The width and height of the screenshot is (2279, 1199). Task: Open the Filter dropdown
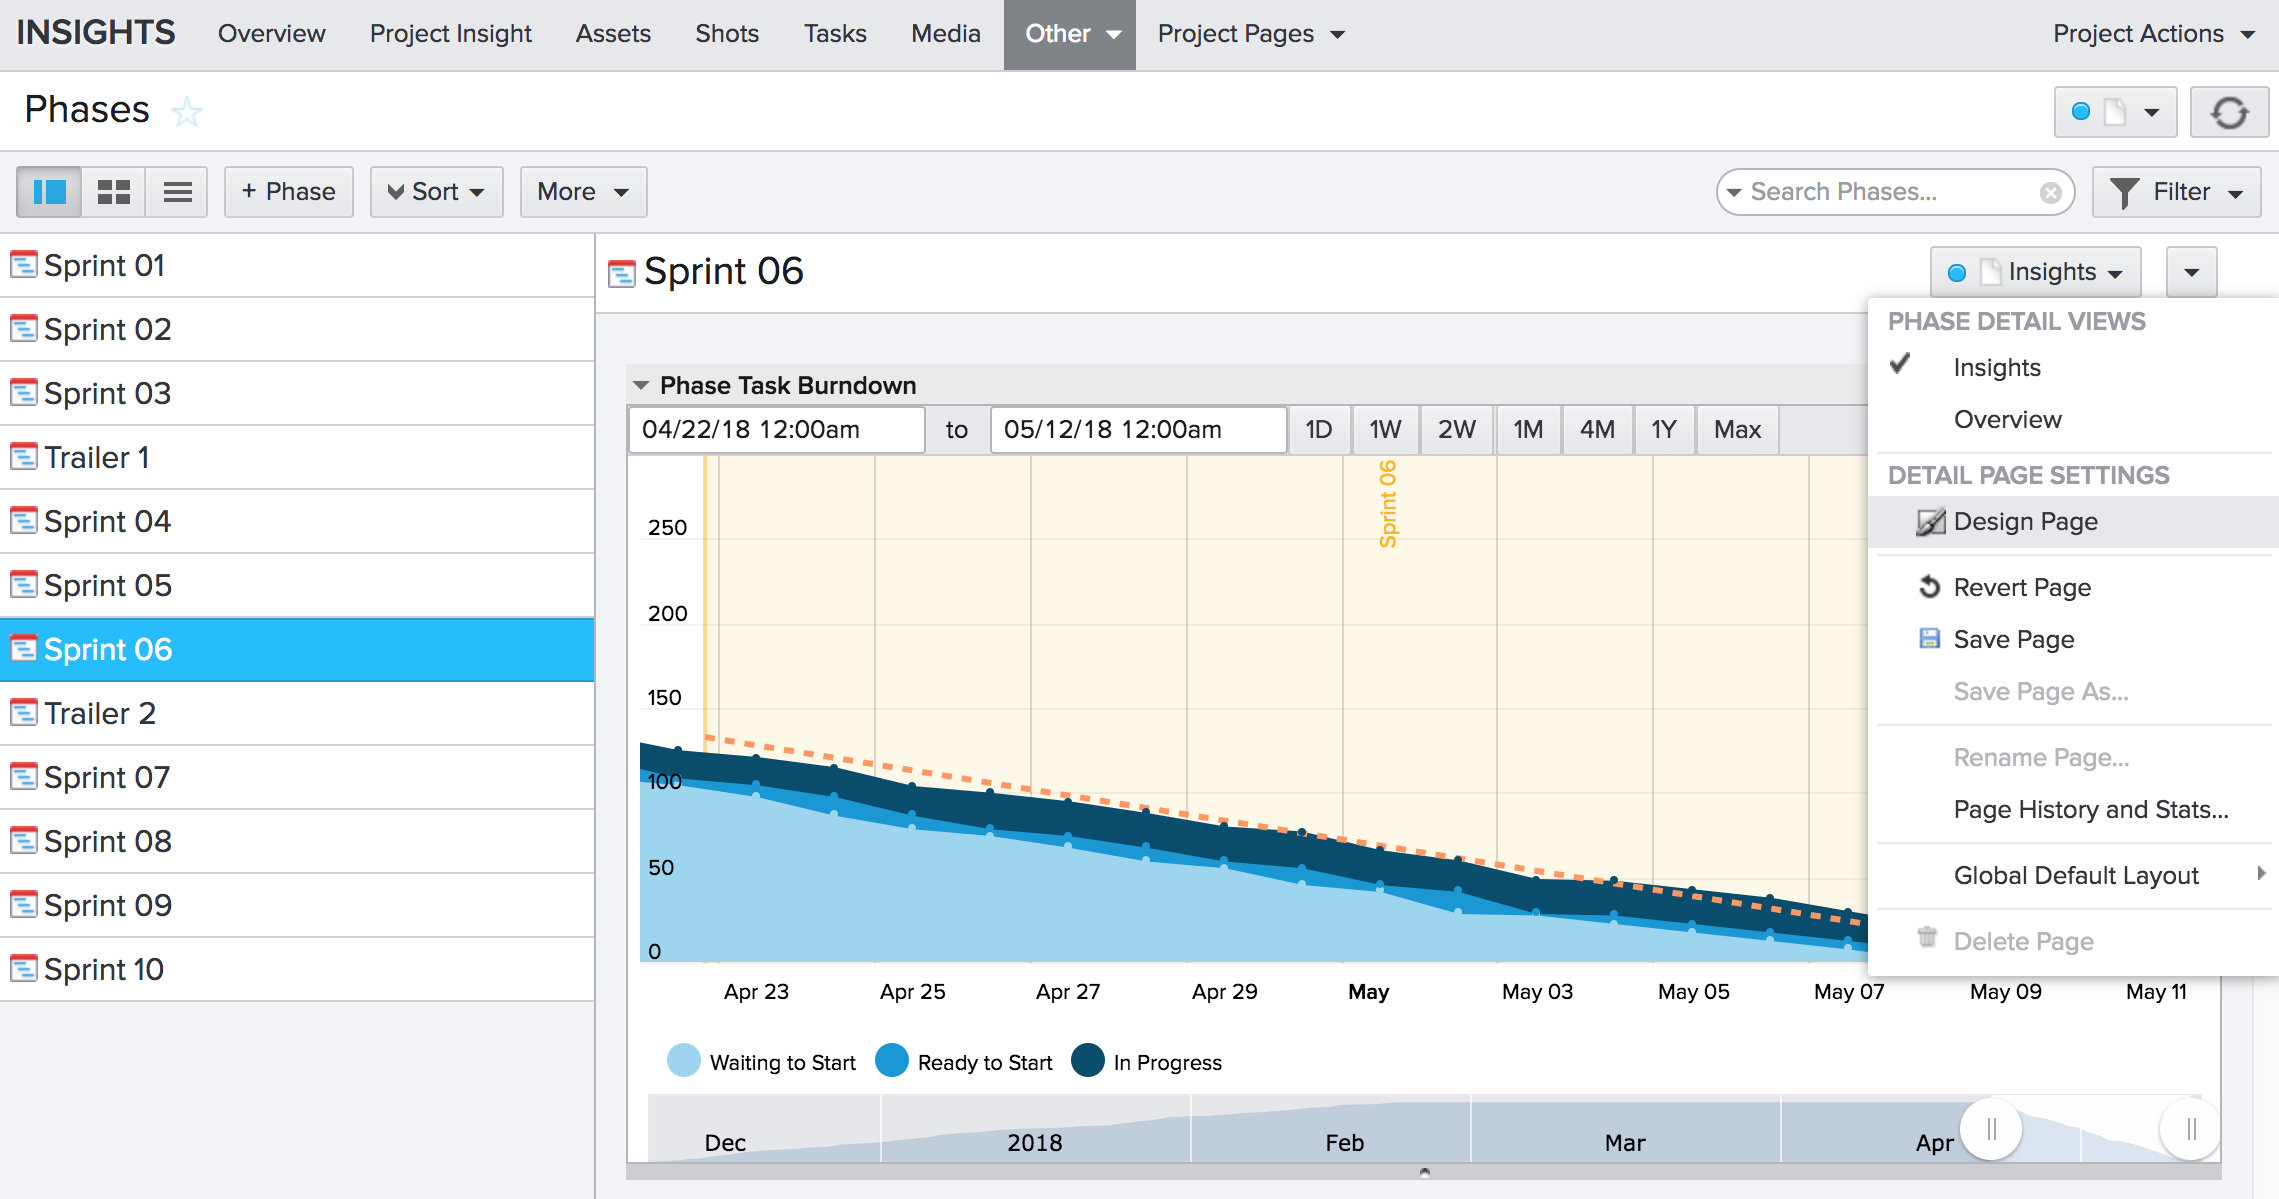(2176, 192)
